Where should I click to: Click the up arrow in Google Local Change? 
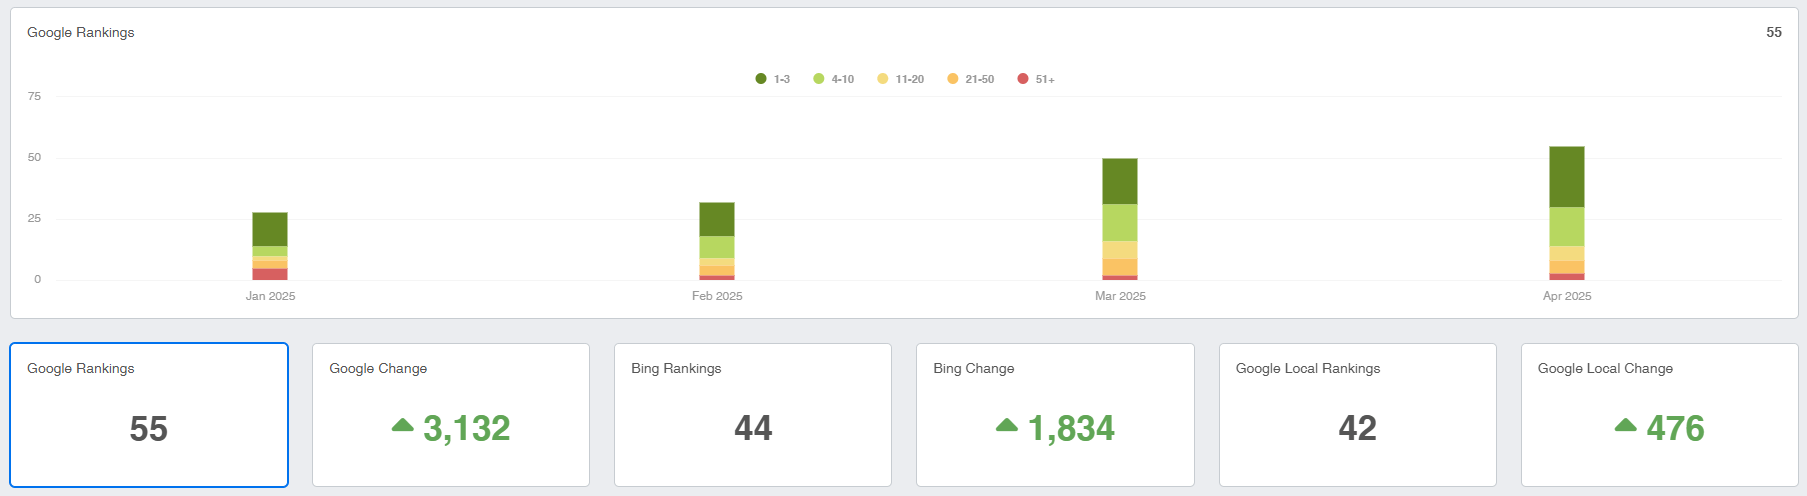point(1625,425)
